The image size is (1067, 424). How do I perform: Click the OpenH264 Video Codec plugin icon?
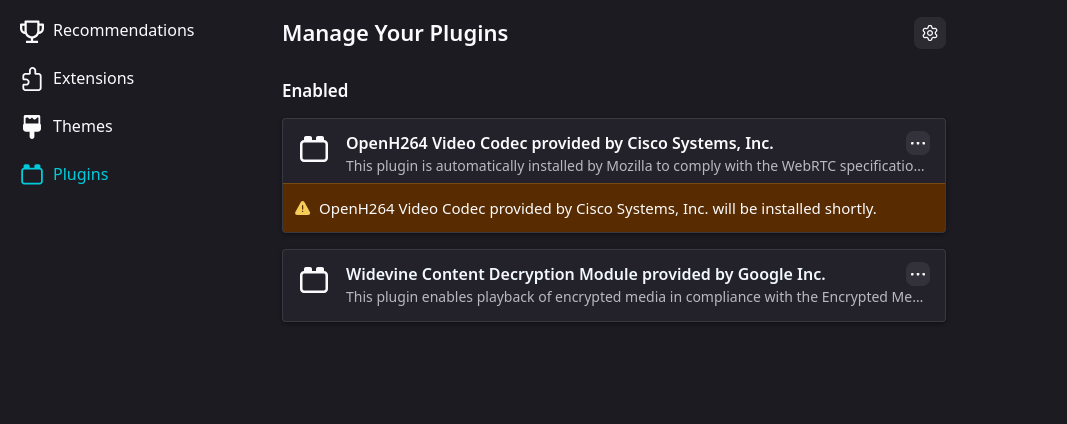coord(314,150)
